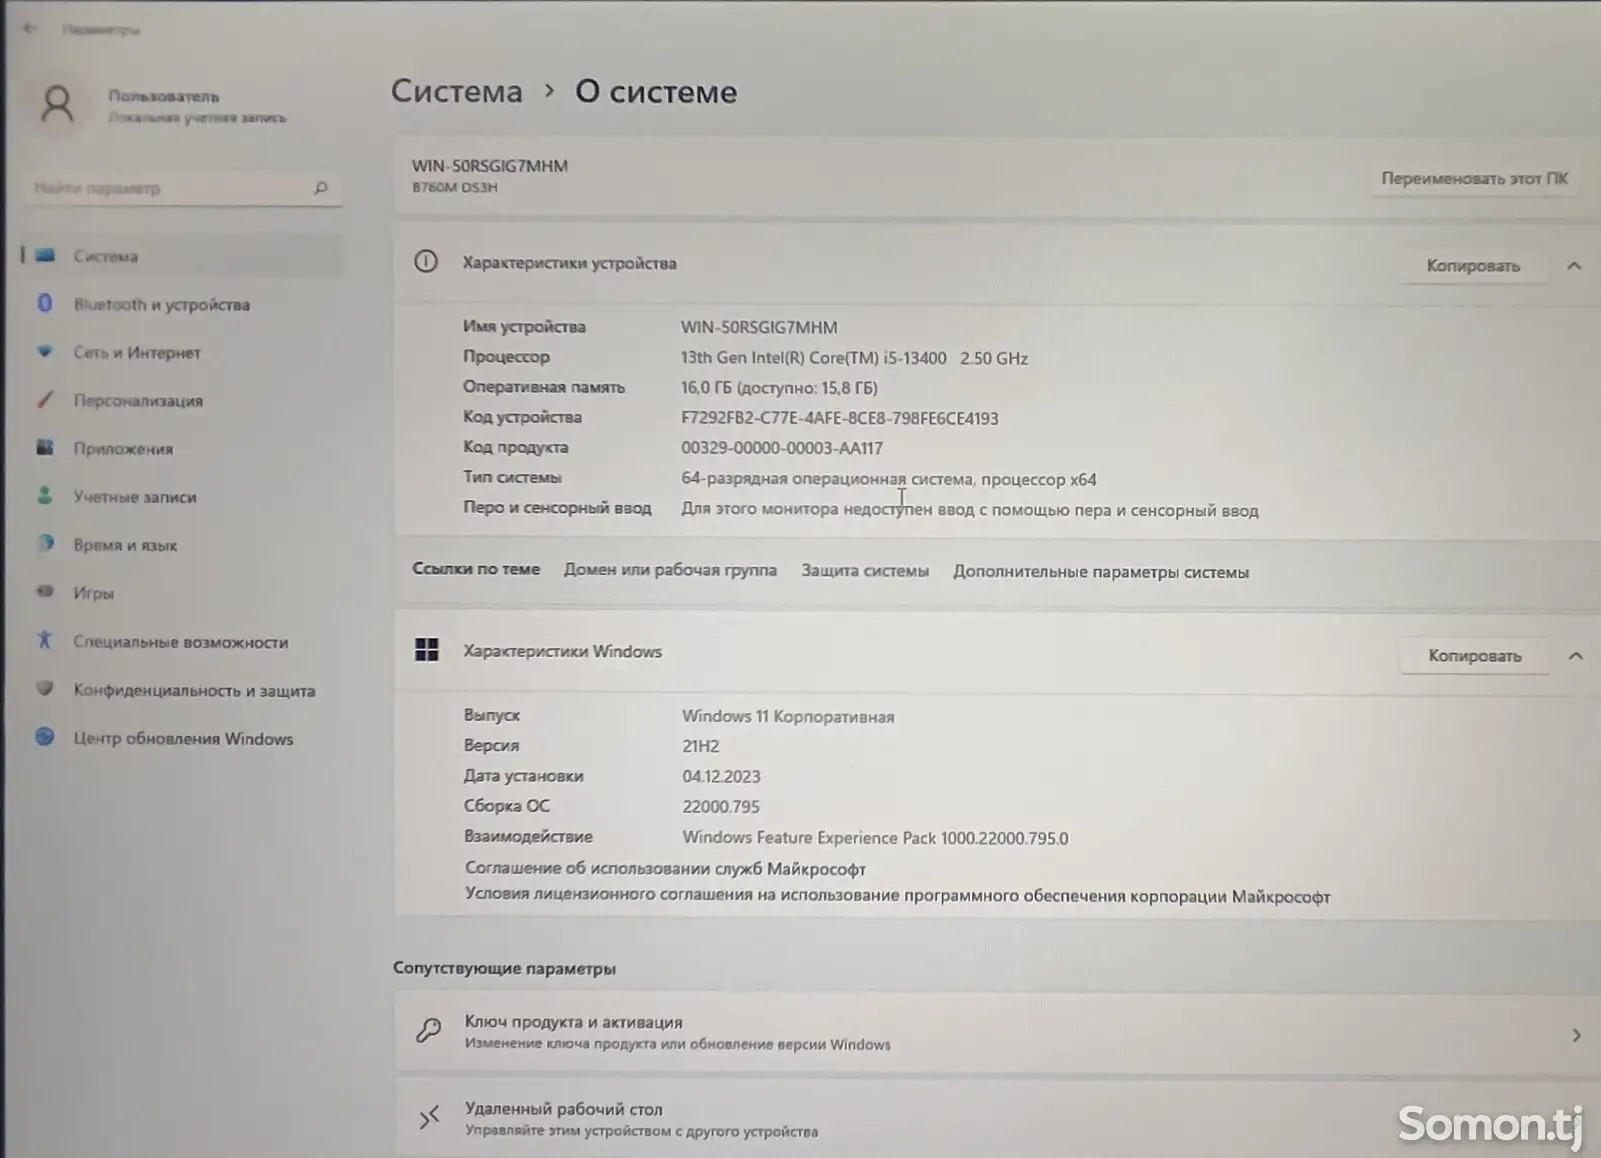The width and height of the screenshot is (1601, 1158).
Task: Open the user profile avatar
Action: [x=57, y=105]
